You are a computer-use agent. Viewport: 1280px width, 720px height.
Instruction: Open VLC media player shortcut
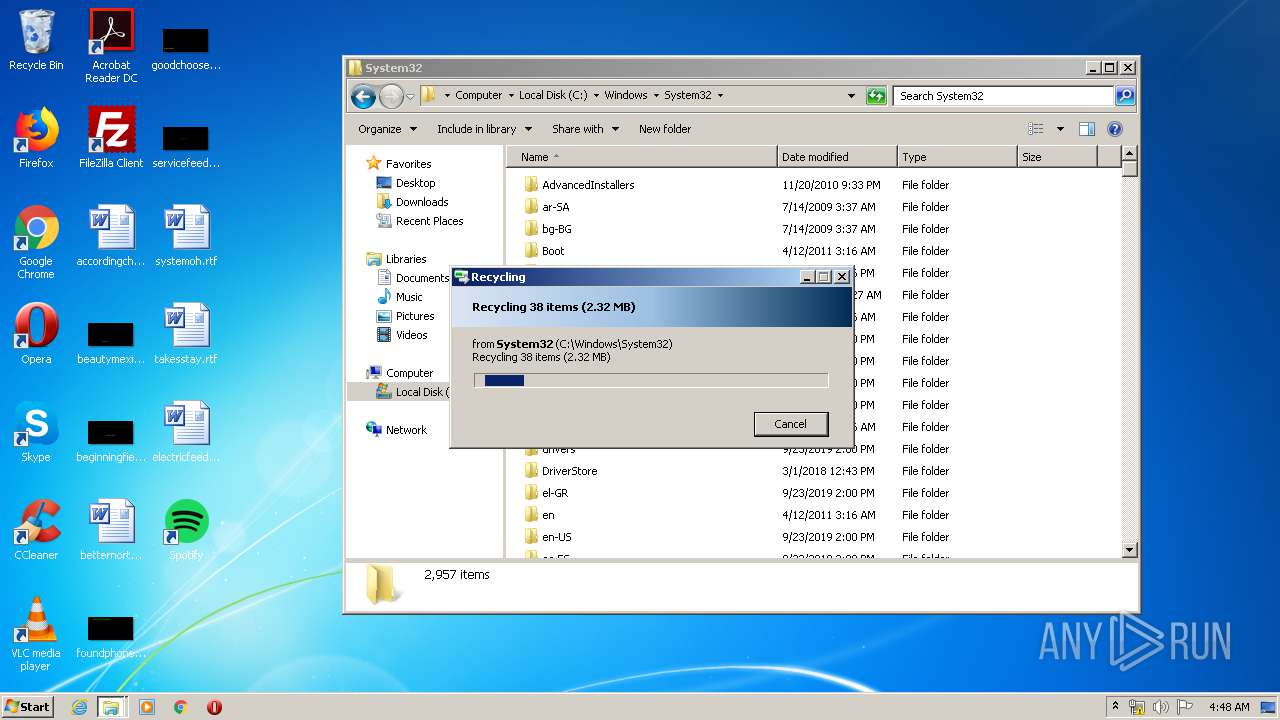point(36,634)
